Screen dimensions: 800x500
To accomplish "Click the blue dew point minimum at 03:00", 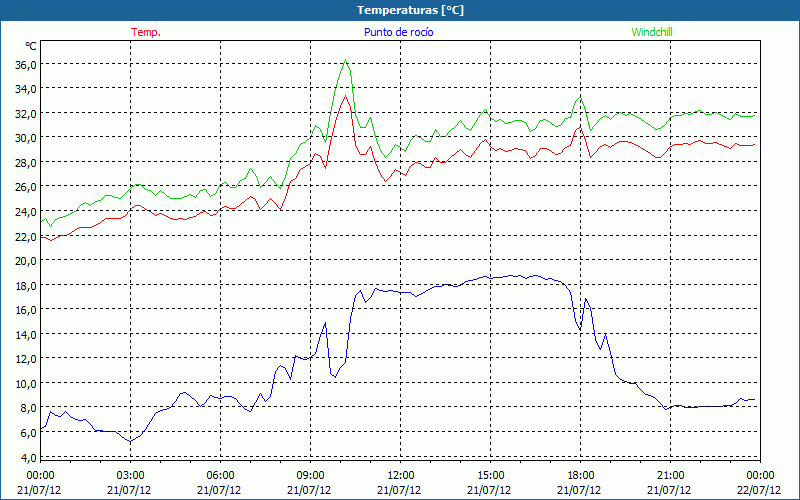I will tap(131, 441).
